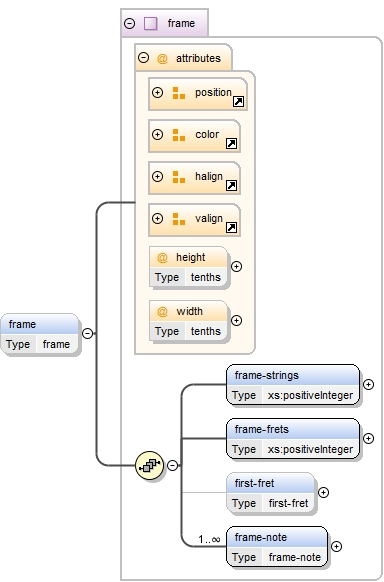This screenshot has height=582, width=384.
Task: Click the orange position group icon
Action: (x=179, y=93)
